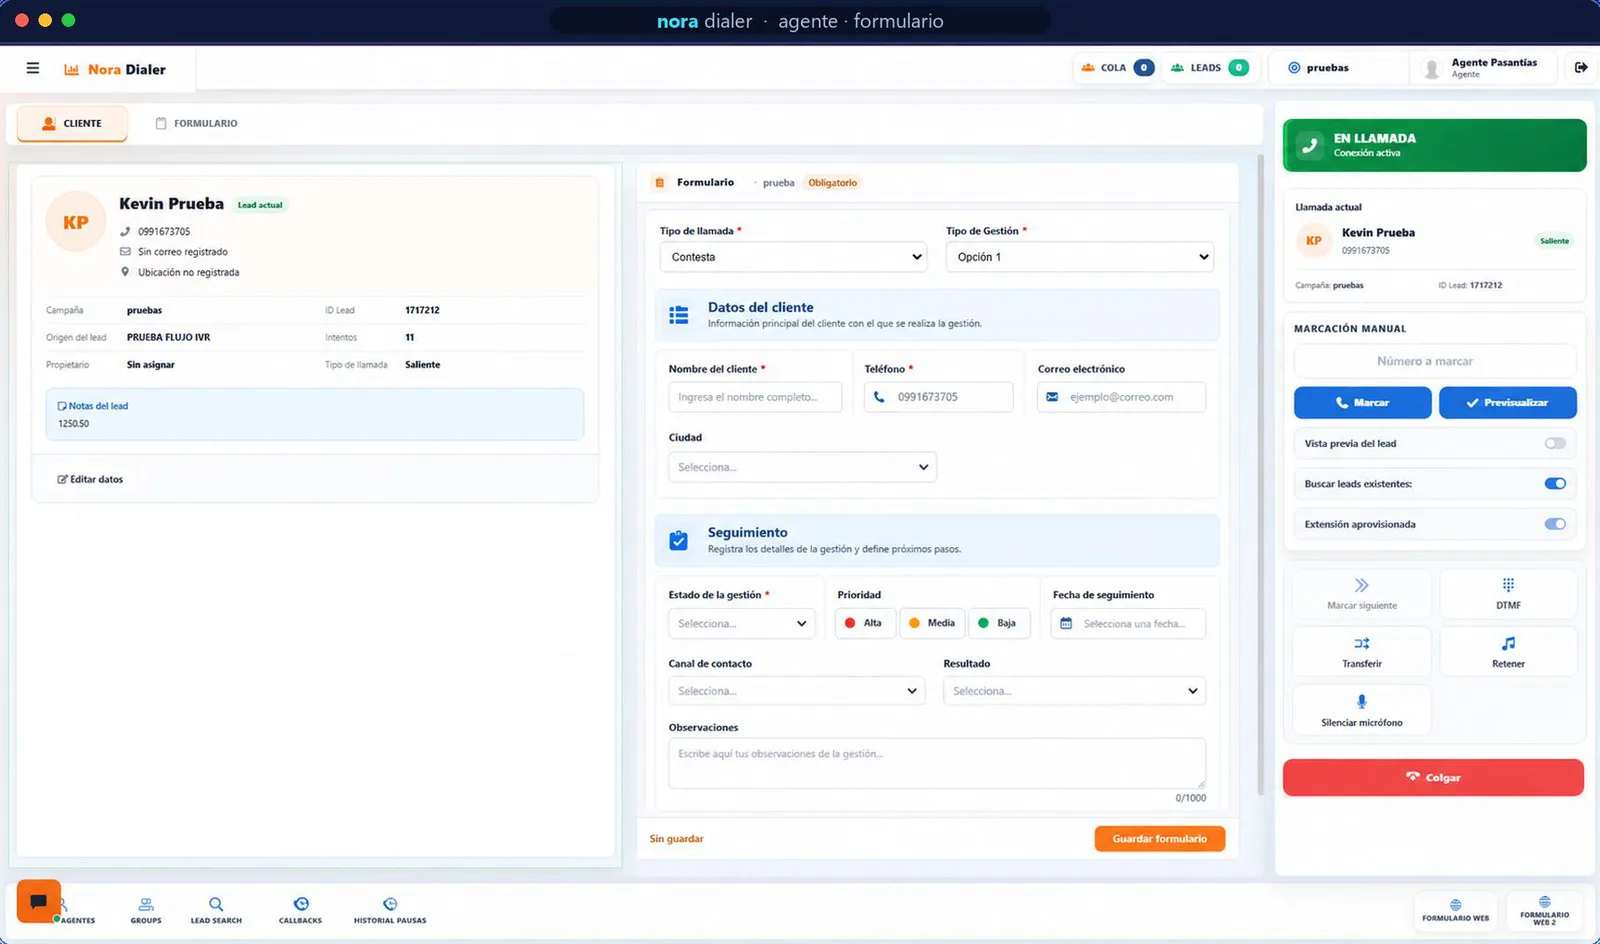
Task: Expand Estado de la gestión dropdown
Action: point(741,623)
